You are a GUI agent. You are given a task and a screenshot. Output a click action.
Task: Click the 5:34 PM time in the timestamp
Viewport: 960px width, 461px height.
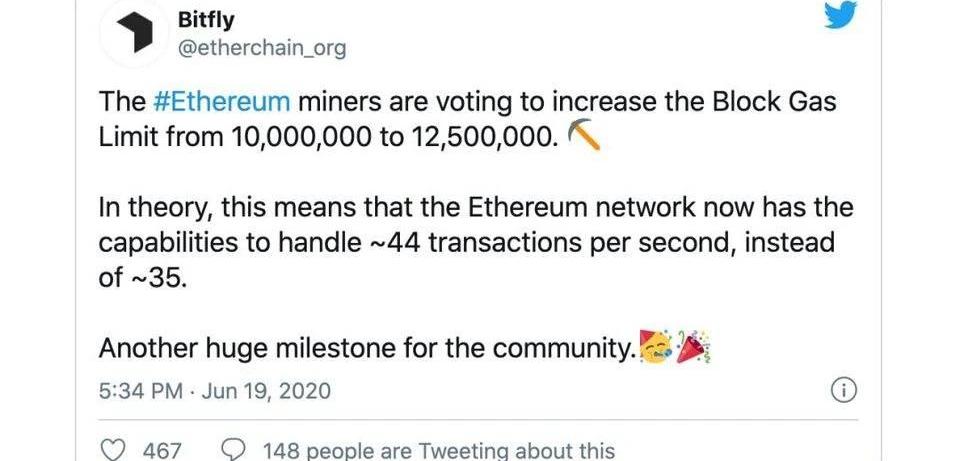coord(140,391)
